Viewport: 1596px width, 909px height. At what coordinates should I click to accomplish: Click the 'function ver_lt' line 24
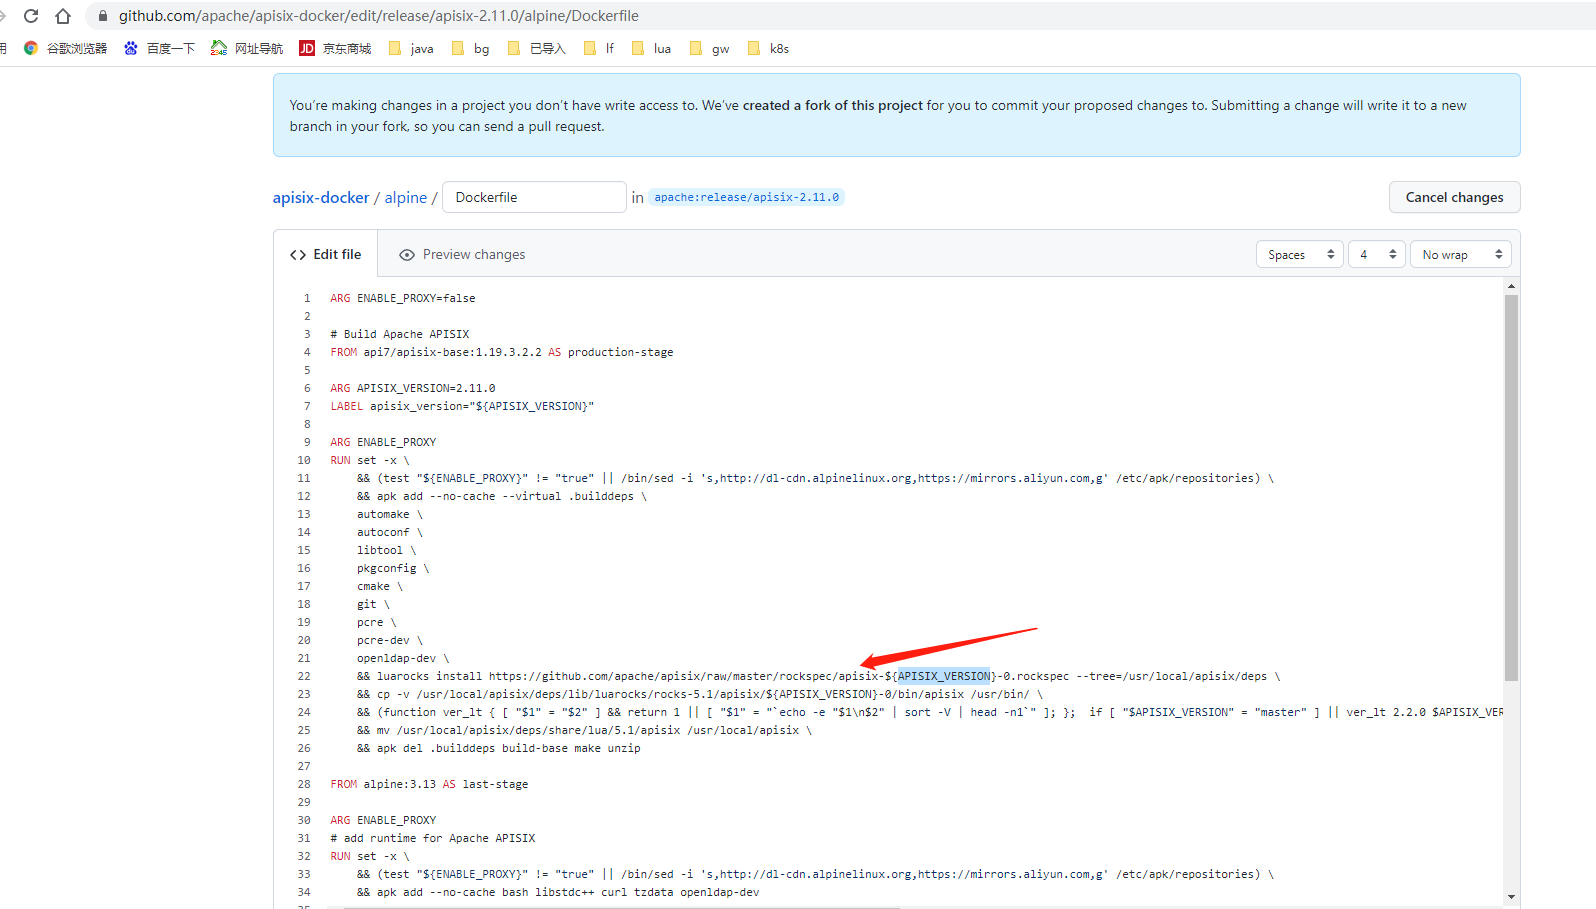930,712
